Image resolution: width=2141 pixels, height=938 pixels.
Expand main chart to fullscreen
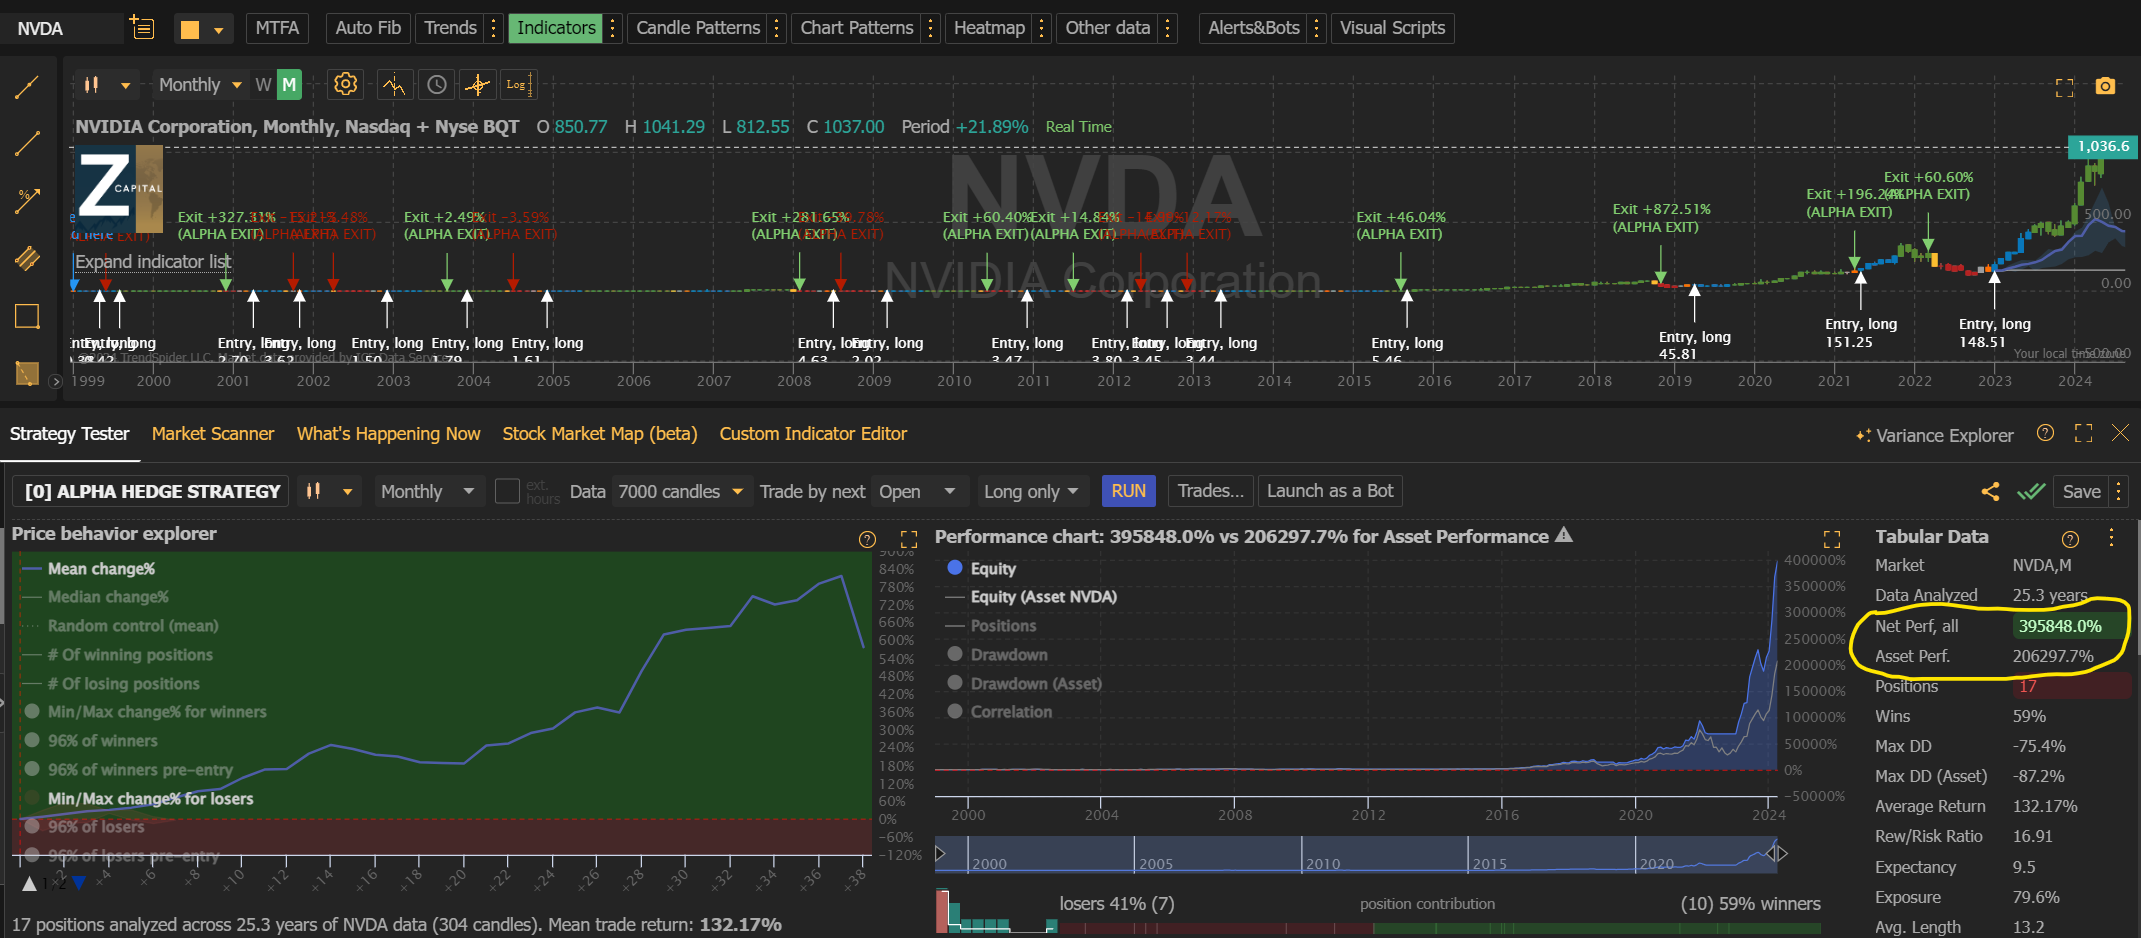2064,87
